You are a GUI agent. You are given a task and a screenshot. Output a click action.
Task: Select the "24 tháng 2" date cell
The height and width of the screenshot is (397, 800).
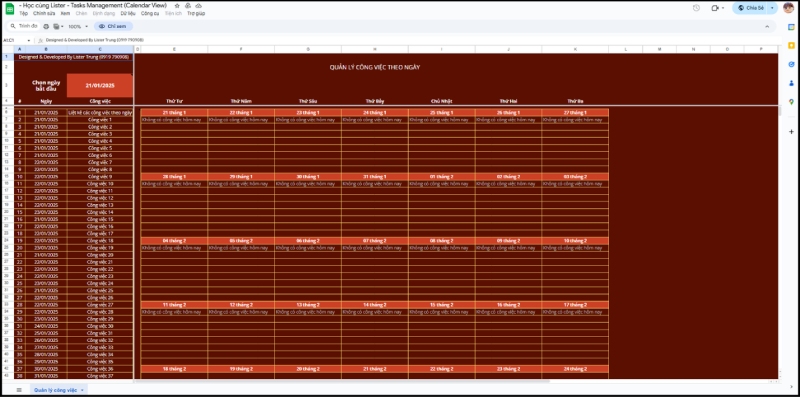coord(575,368)
